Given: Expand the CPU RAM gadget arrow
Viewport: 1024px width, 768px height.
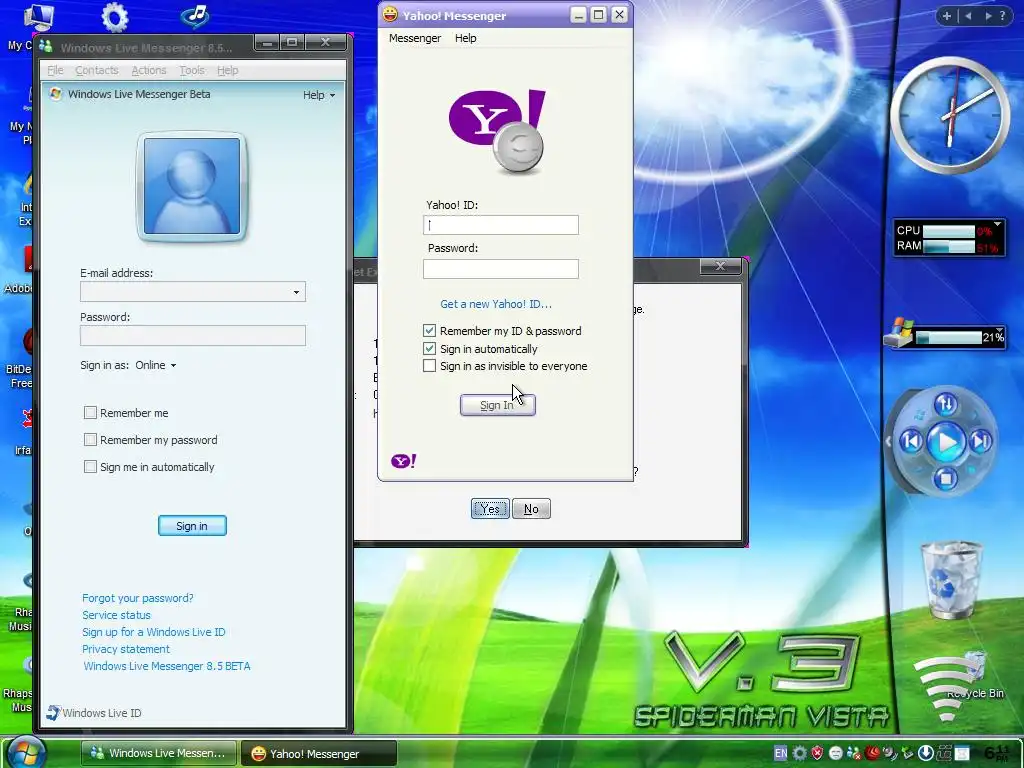Looking at the screenshot, I should point(997,225).
